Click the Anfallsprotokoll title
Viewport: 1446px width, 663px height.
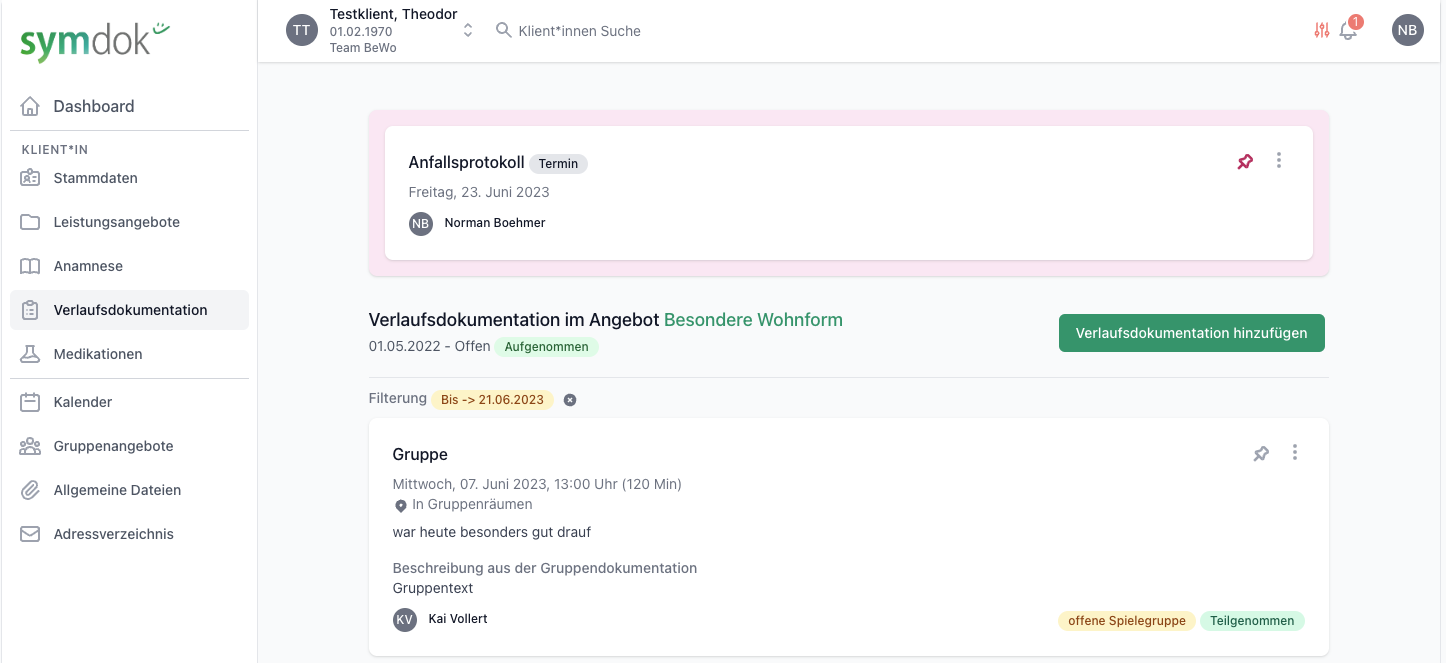coord(466,162)
